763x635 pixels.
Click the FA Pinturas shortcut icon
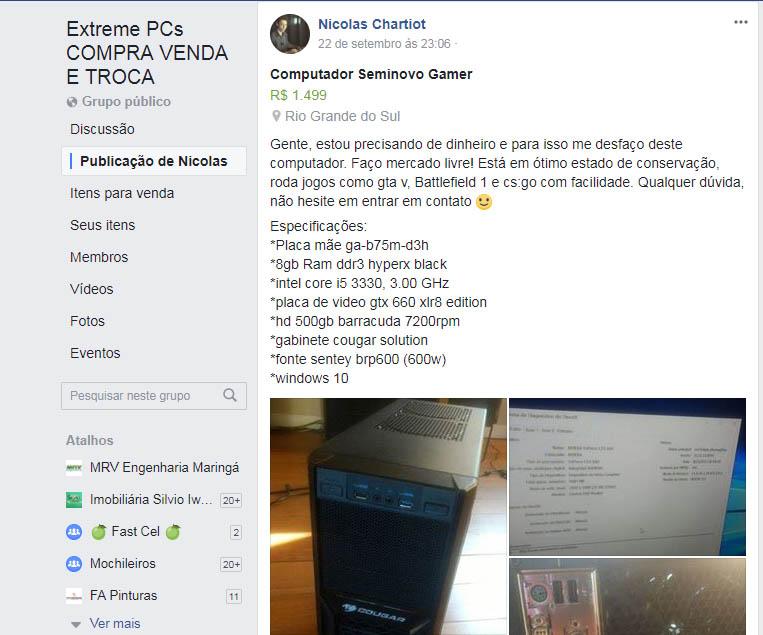74,596
